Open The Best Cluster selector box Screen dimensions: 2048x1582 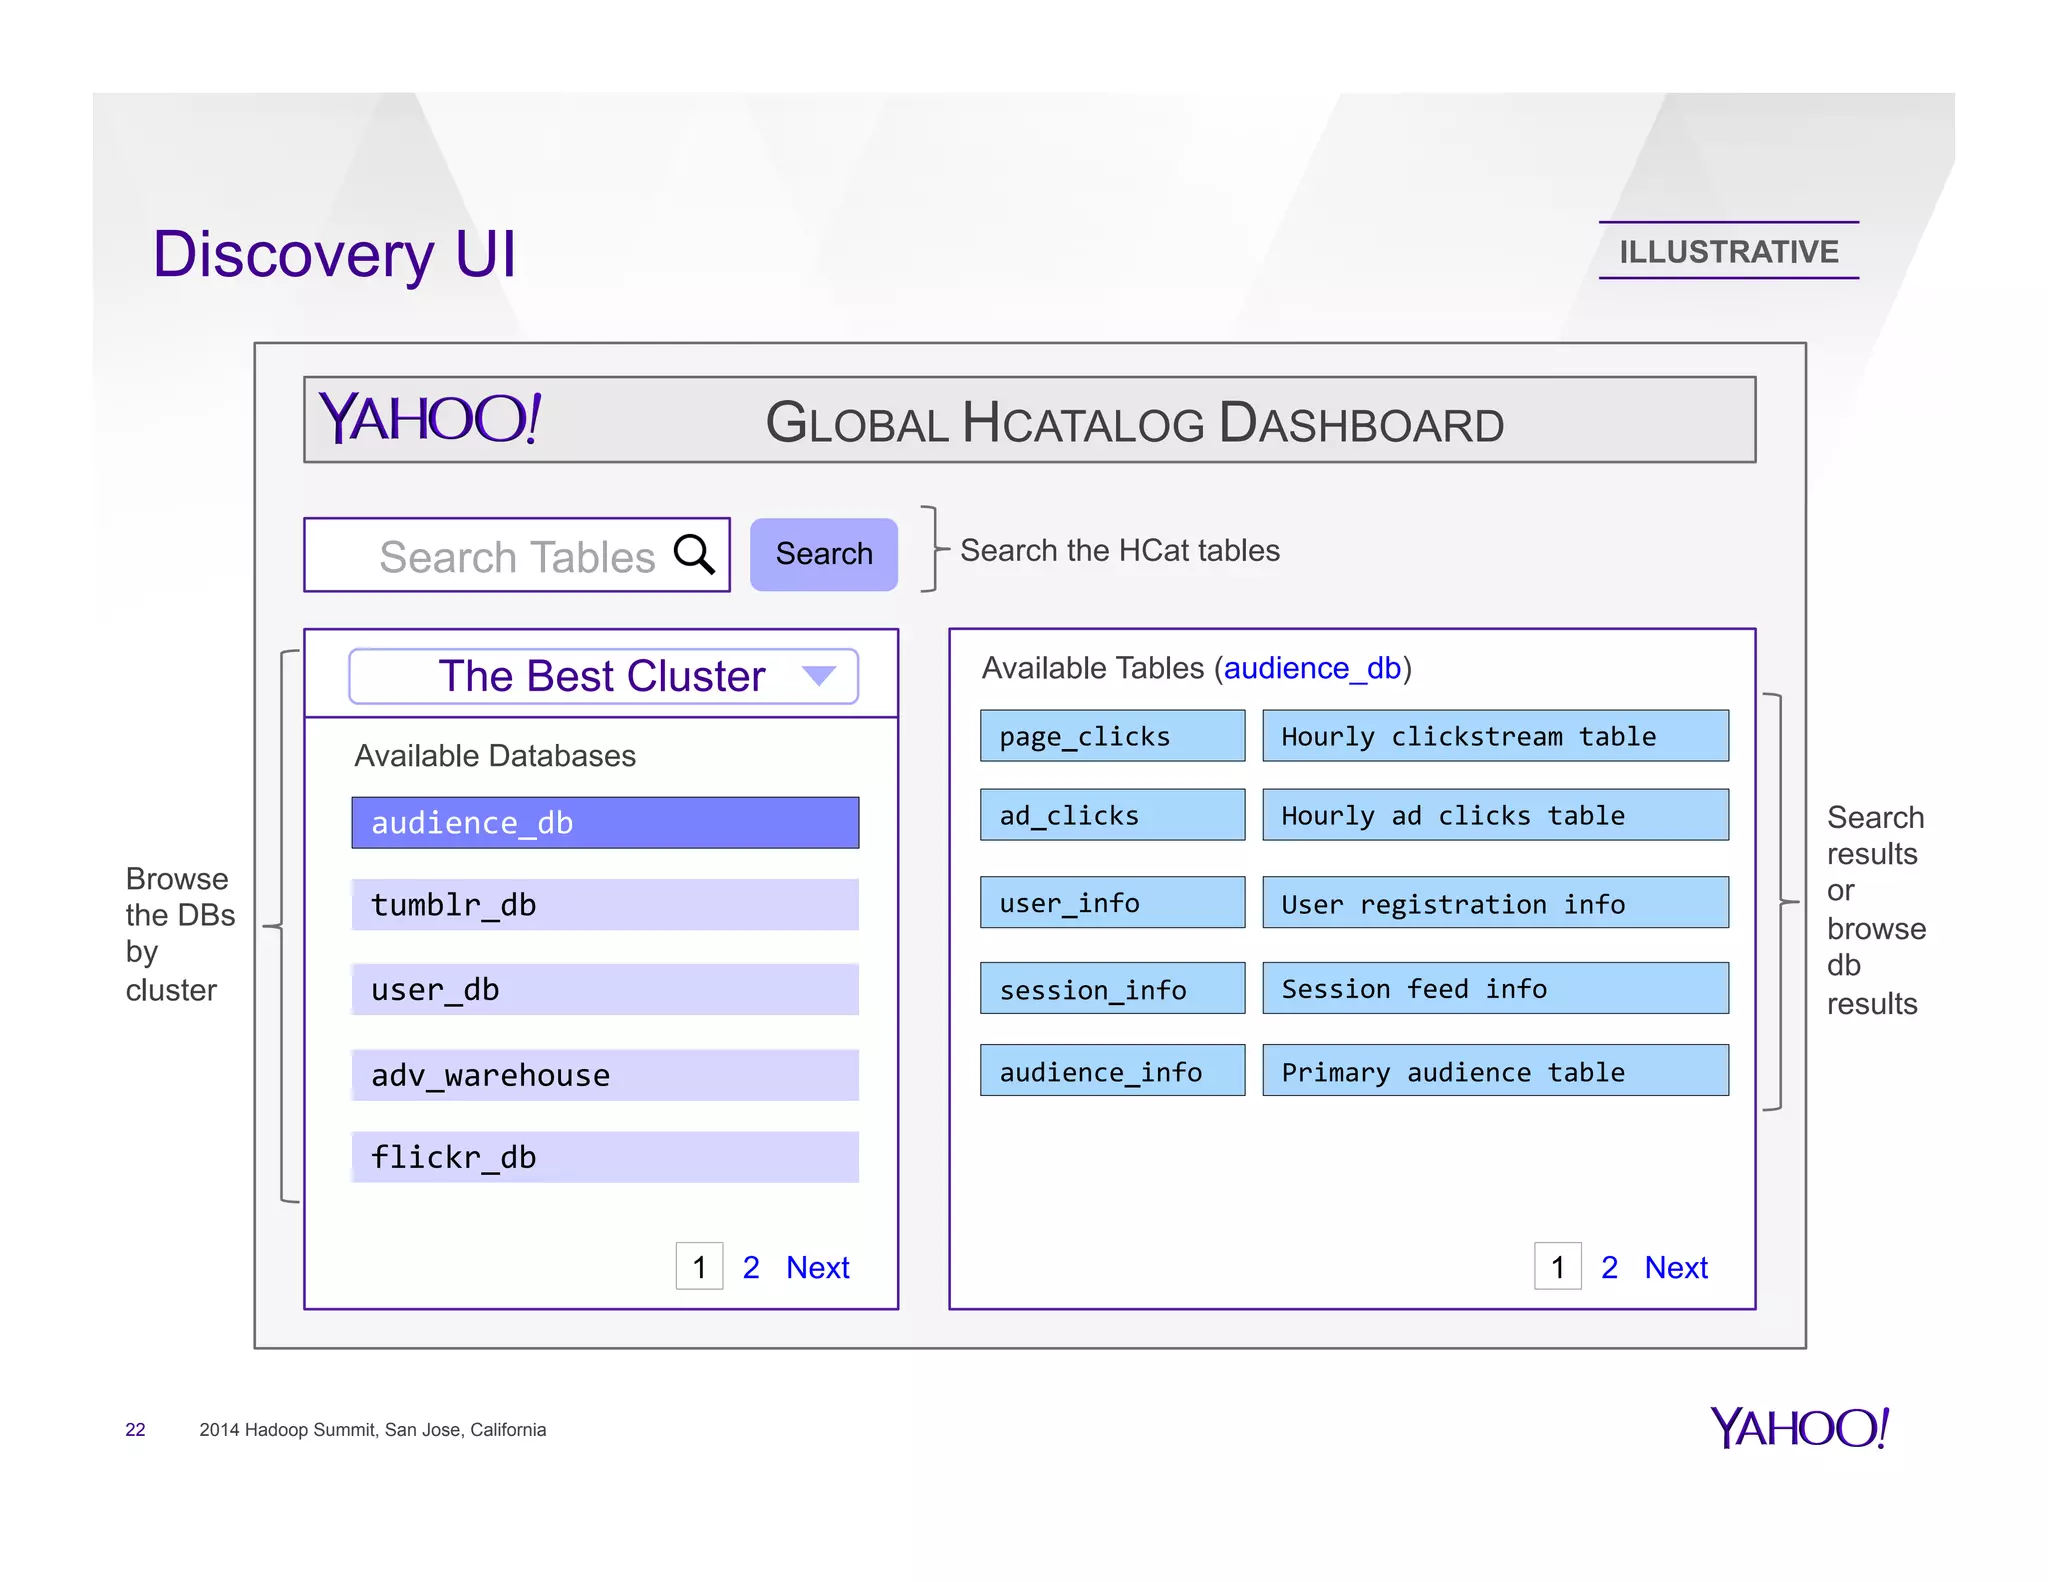pyautogui.click(x=602, y=677)
